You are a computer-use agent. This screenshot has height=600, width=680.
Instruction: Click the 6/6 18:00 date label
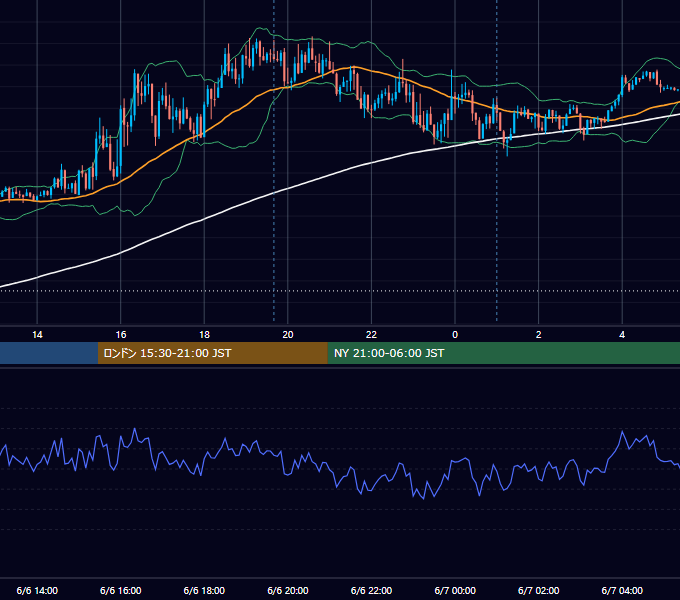click(x=204, y=590)
